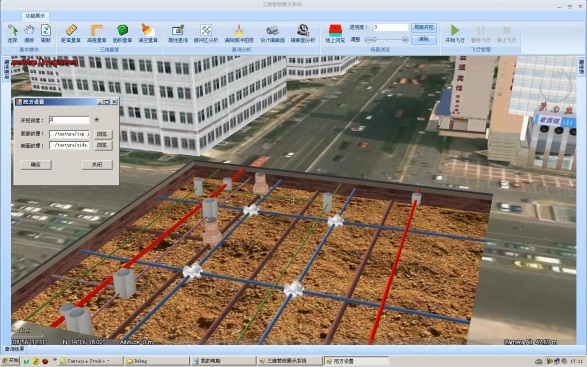587x367 pixels.
Task: Click the refresh page icon
Action: [x=46, y=33]
